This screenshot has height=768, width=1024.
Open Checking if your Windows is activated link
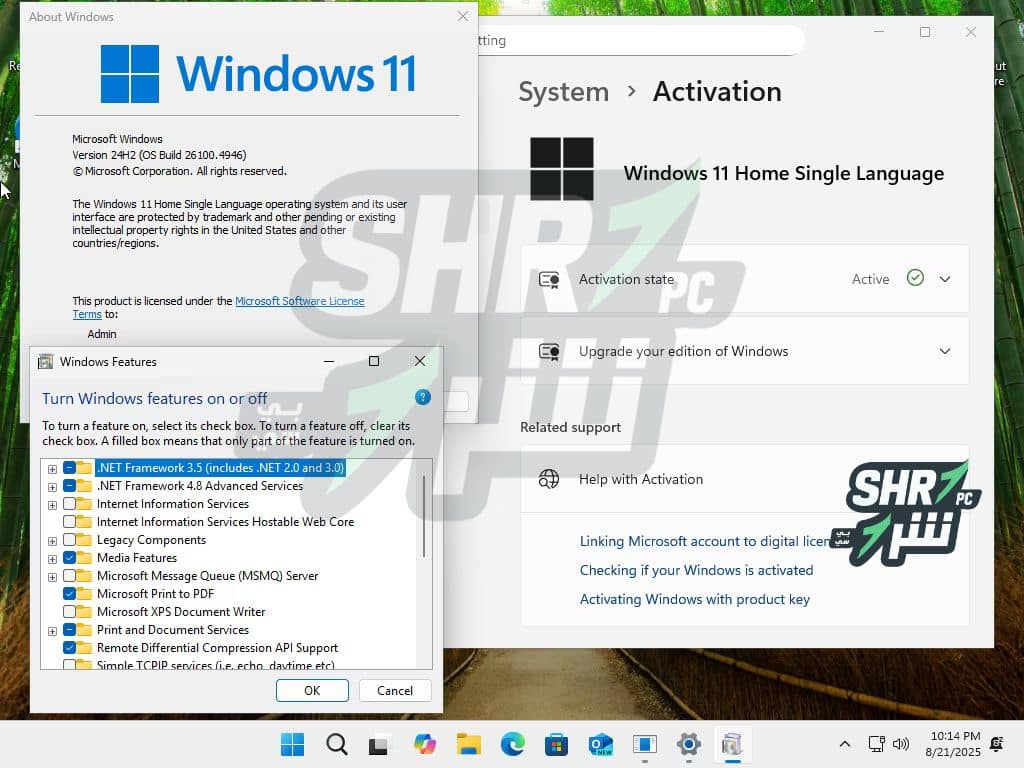pos(696,570)
